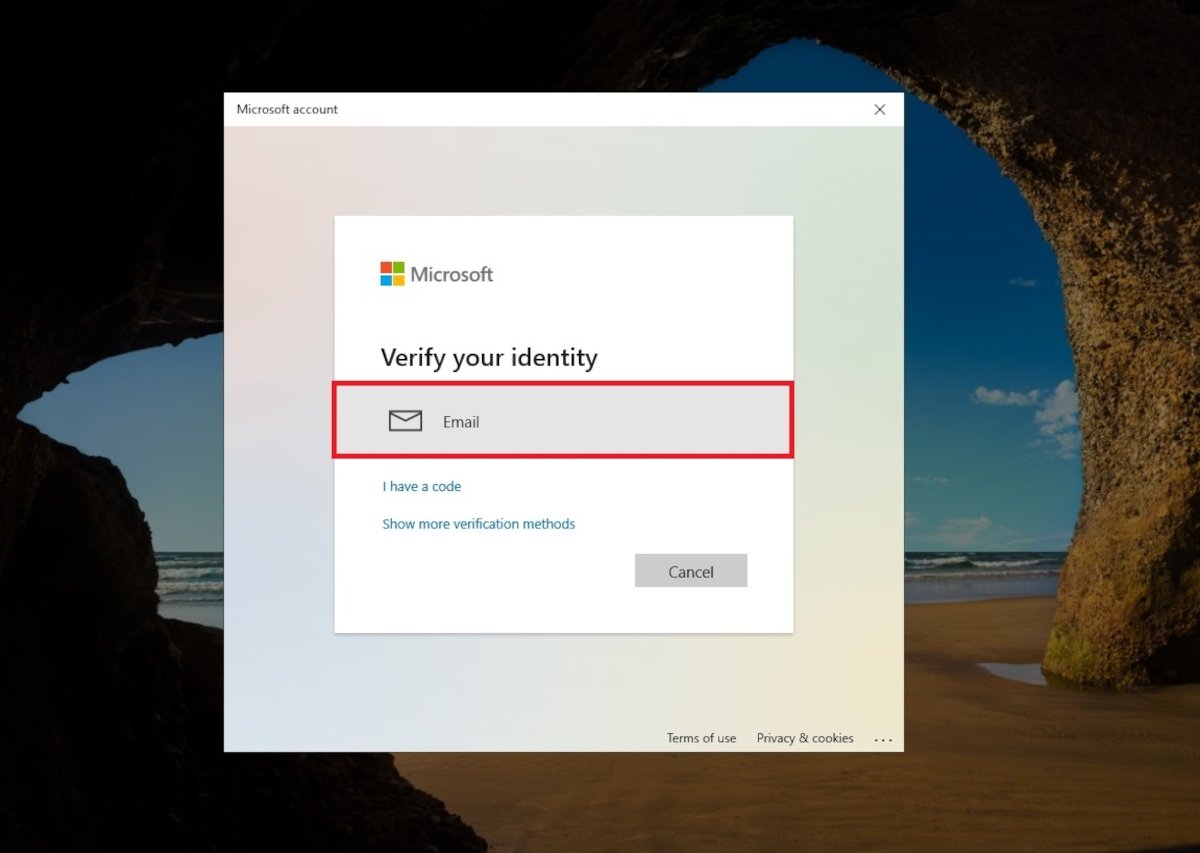This screenshot has height=853, width=1200.
Task: Click the 'Verify your identity' heading
Action: point(489,358)
